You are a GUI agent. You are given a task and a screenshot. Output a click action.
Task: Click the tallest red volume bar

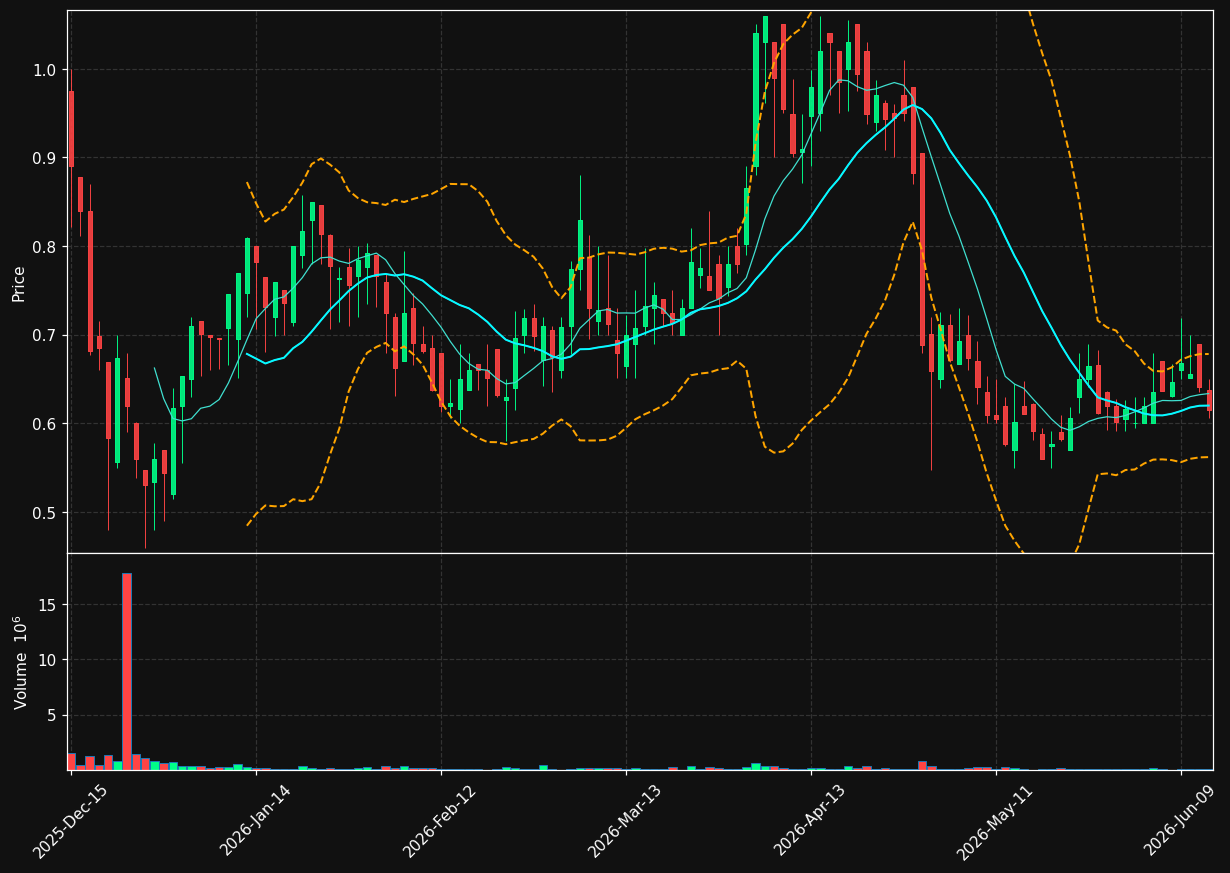[x=127, y=671]
